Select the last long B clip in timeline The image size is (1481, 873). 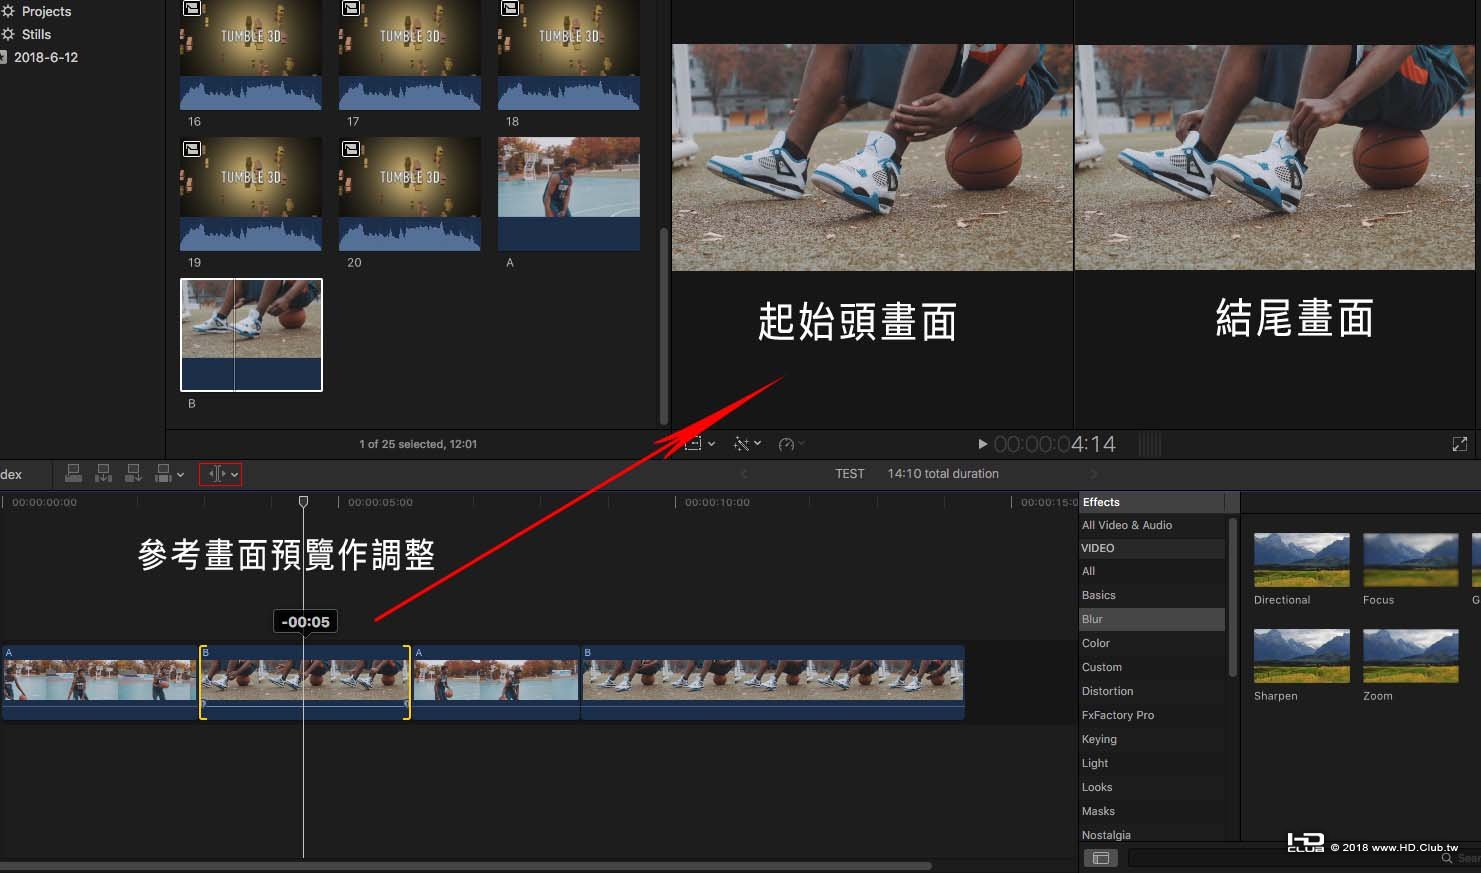click(773, 682)
